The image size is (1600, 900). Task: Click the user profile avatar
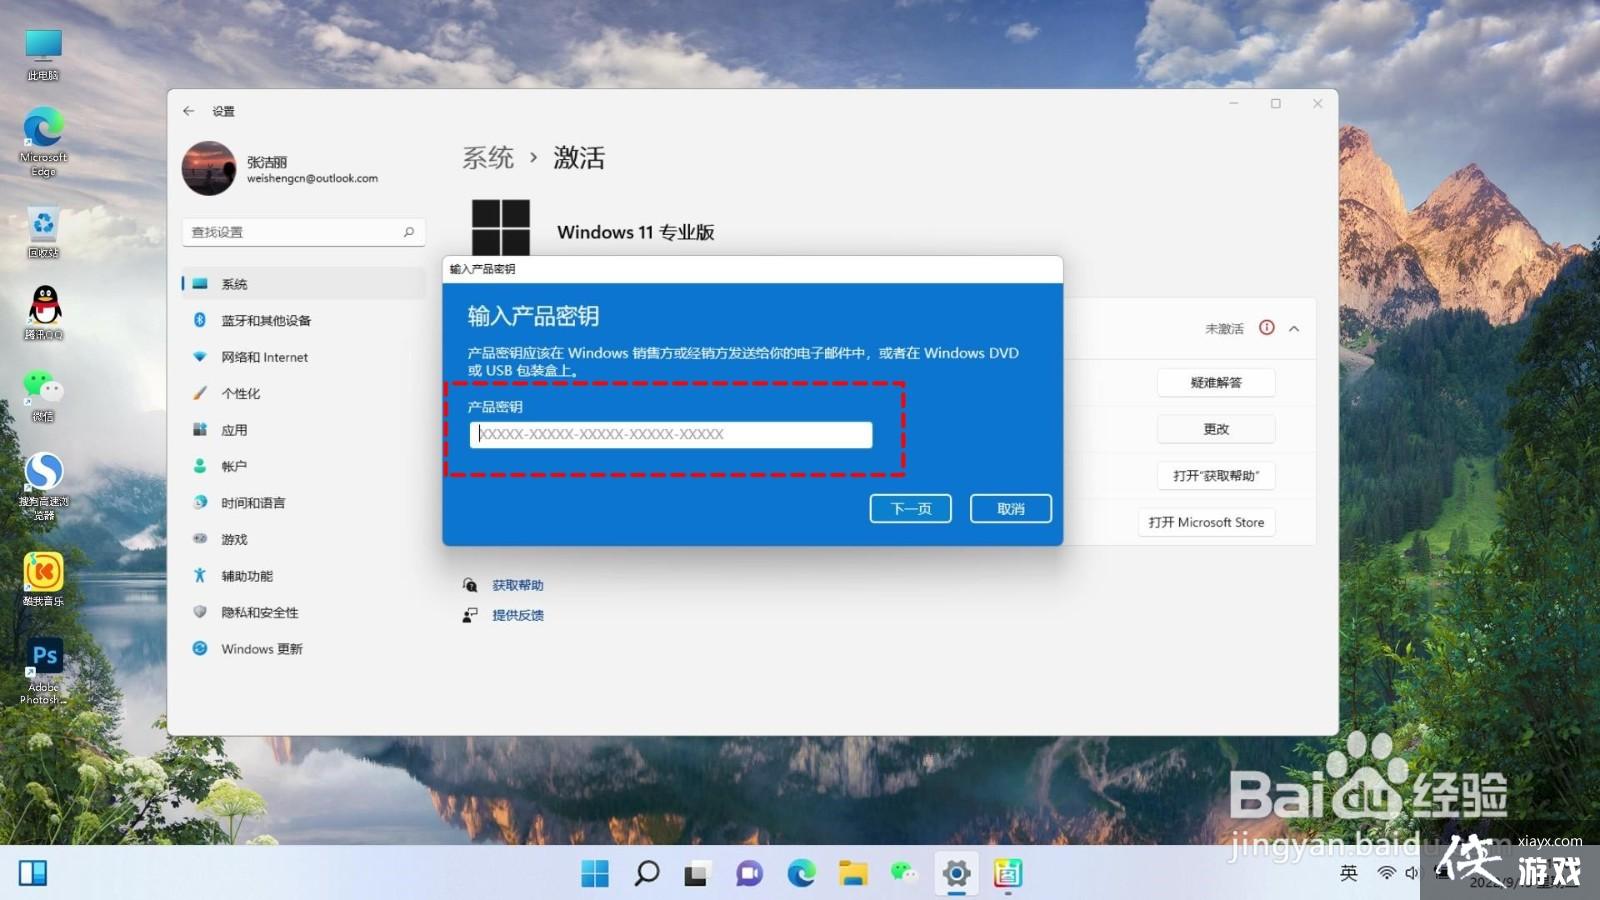[209, 168]
